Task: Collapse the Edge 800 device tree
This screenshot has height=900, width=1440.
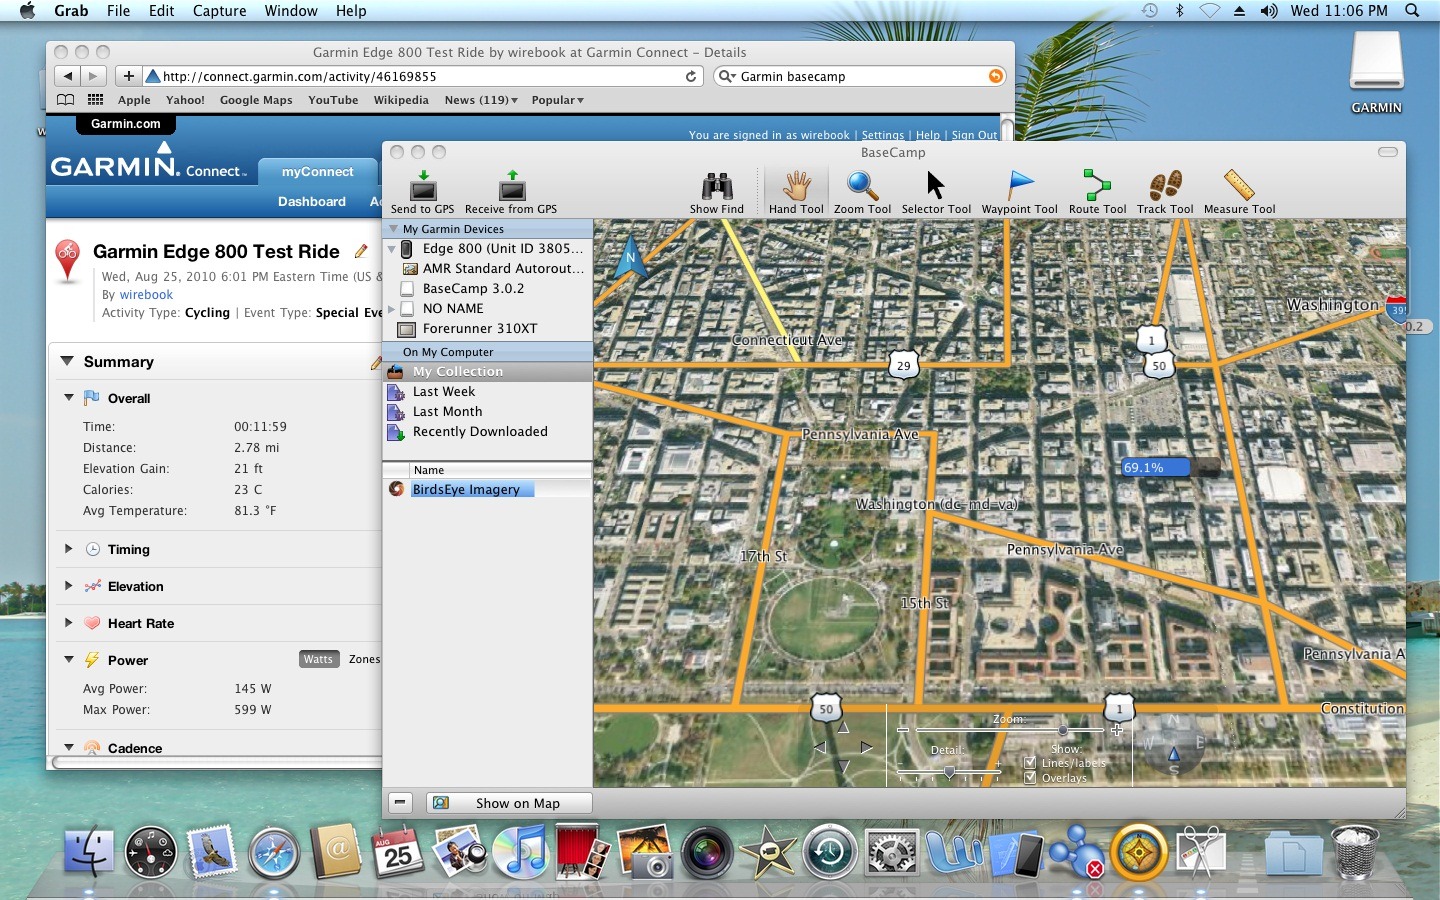Action: point(392,249)
